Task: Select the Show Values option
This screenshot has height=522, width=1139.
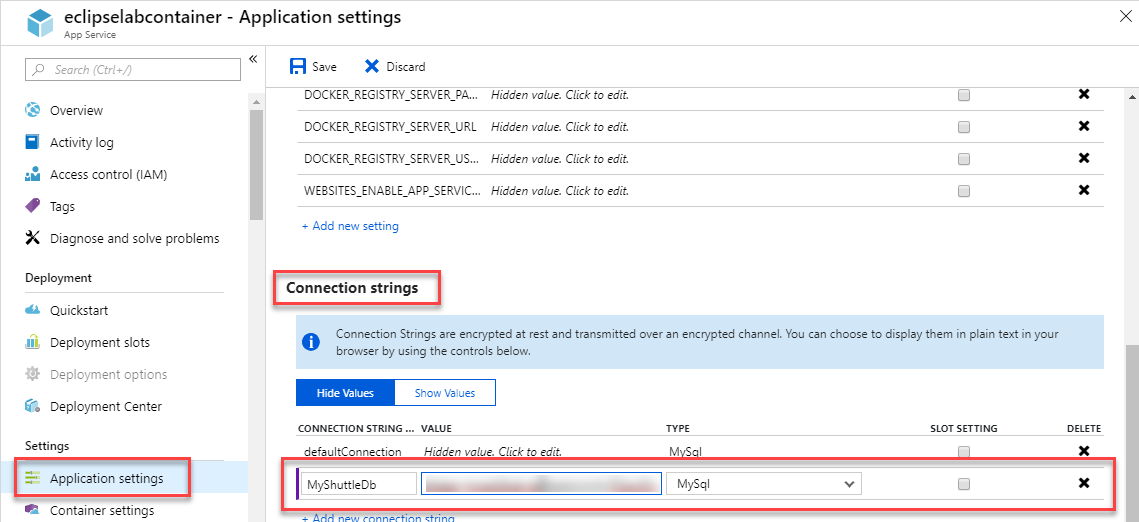Action: pyautogui.click(x=445, y=393)
